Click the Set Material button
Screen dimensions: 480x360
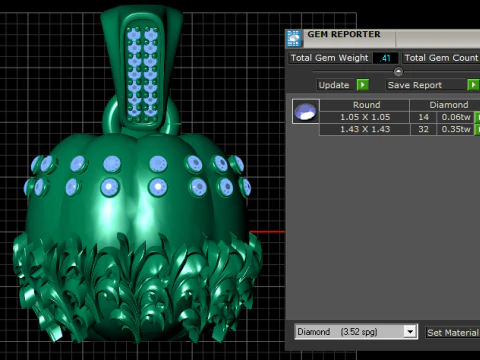pyautogui.click(x=453, y=332)
